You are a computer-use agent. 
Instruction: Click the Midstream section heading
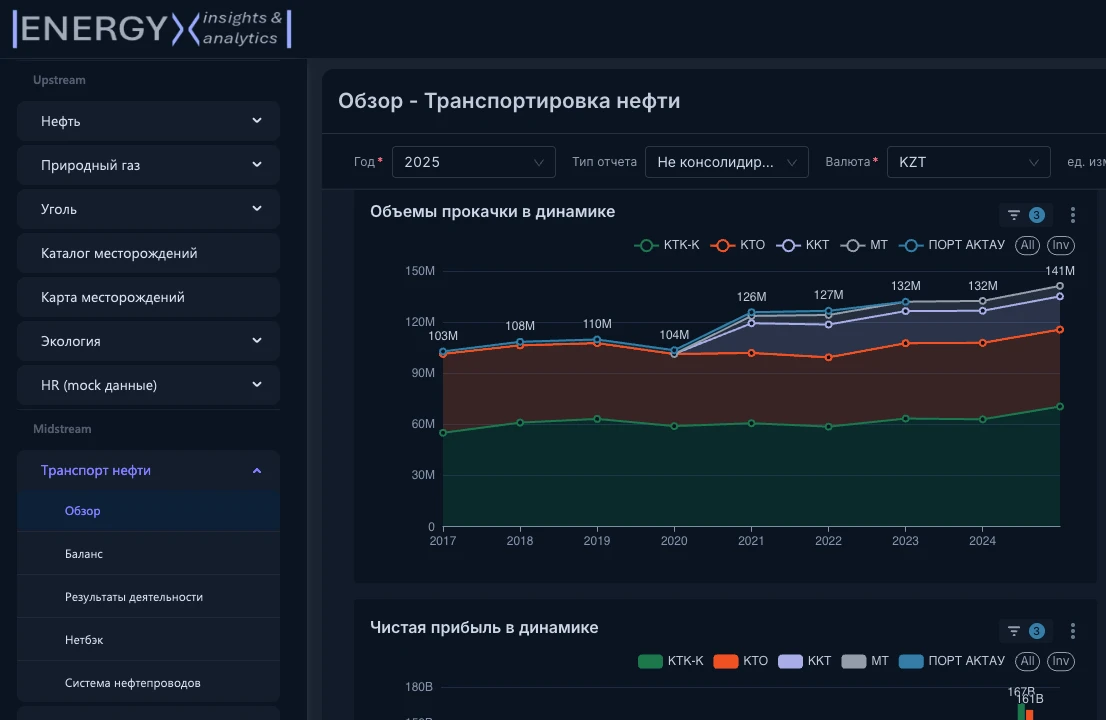[x=62, y=429]
